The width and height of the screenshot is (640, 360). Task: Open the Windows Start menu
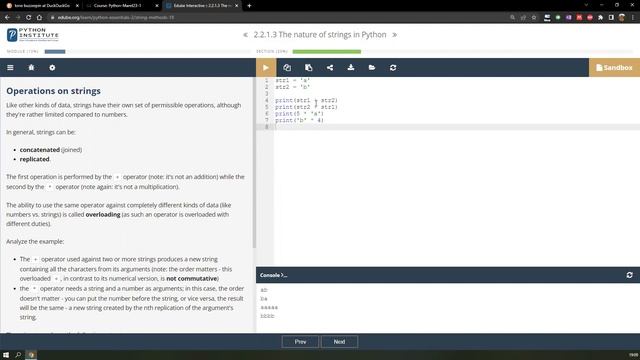[x=6, y=355]
